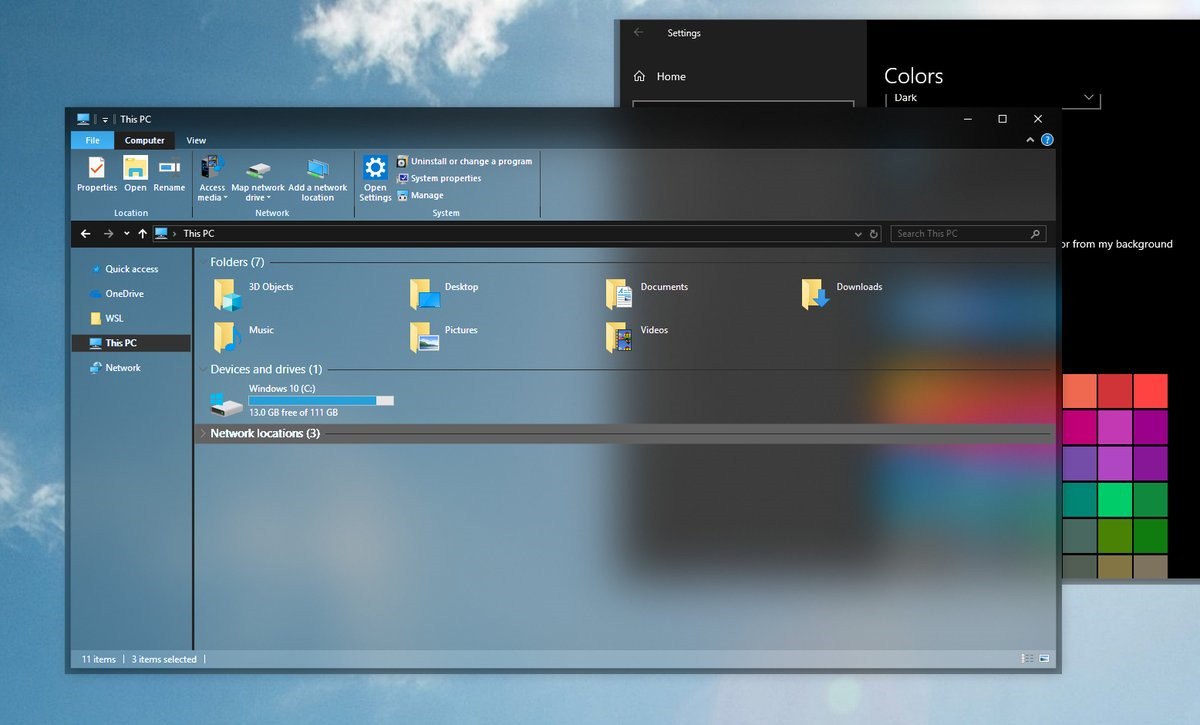The width and height of the screenshot is (1200, 725).
Task: Click the 11 items status text
Action: pos(99,659)
